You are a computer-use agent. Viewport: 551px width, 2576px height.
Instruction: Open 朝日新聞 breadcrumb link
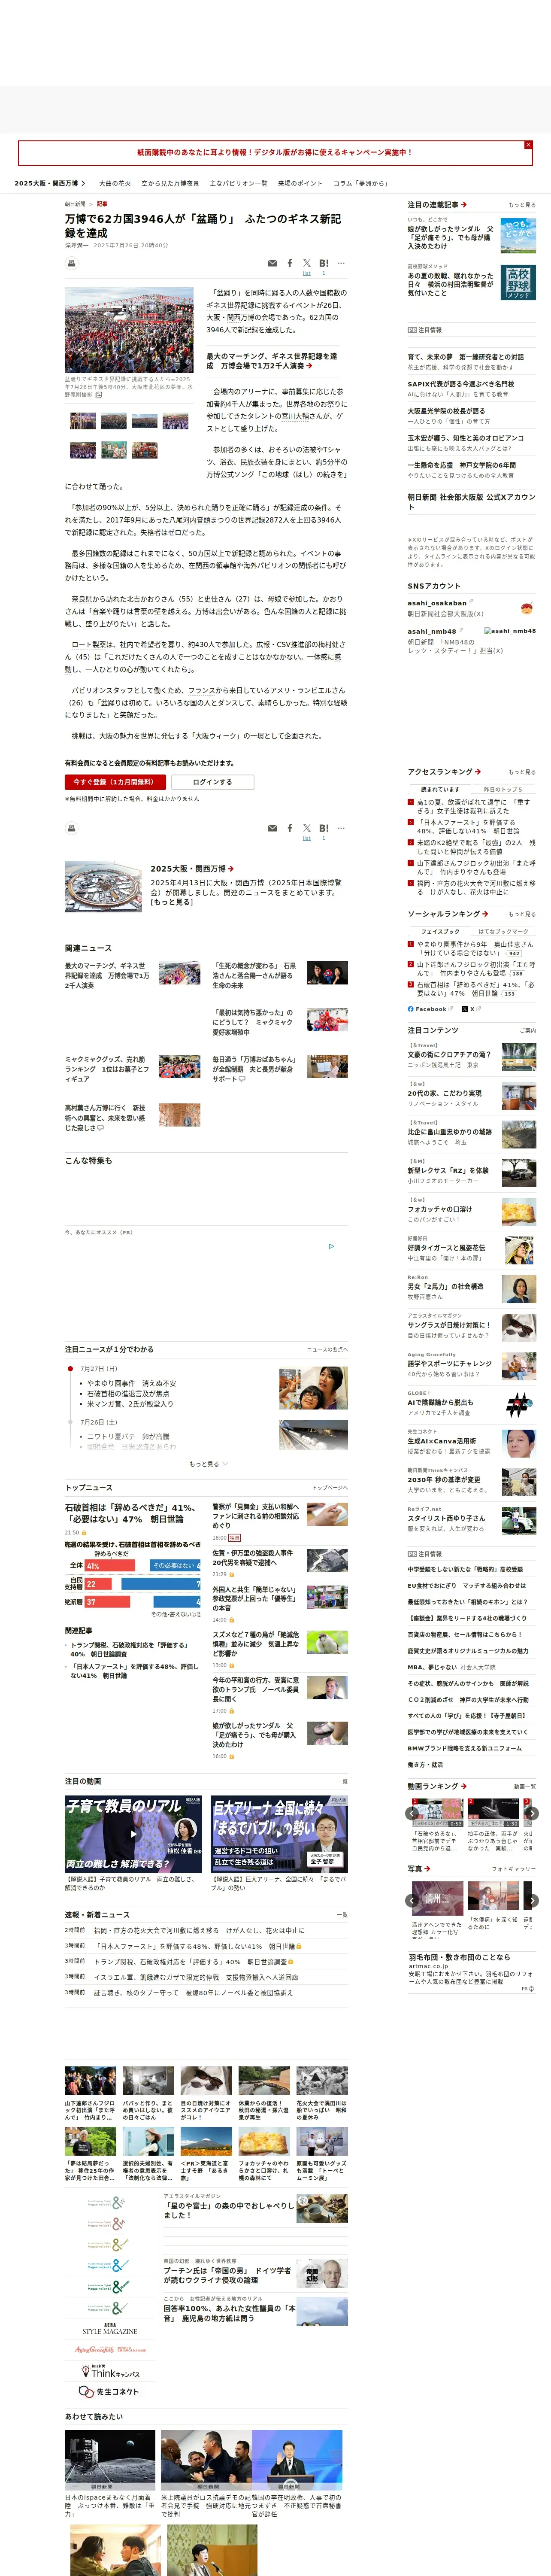coord(75,204)
